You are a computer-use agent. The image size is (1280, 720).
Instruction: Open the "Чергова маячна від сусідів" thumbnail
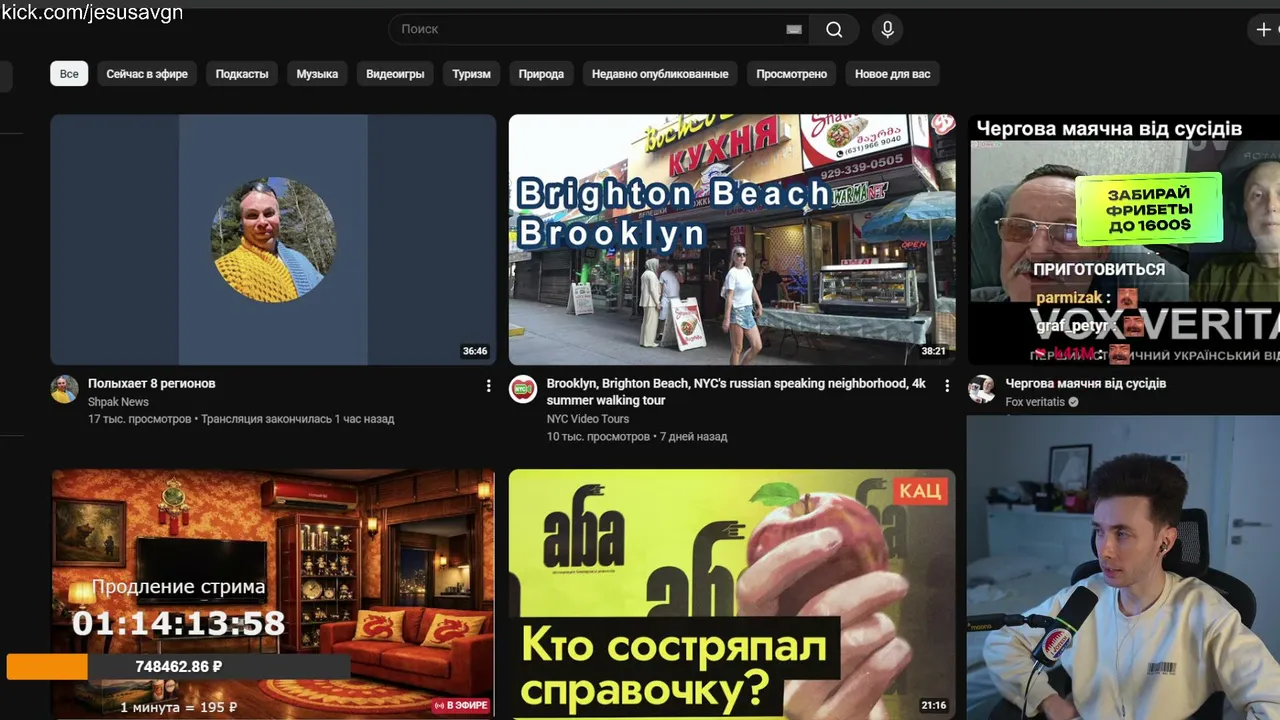(x=1124, y=239)
